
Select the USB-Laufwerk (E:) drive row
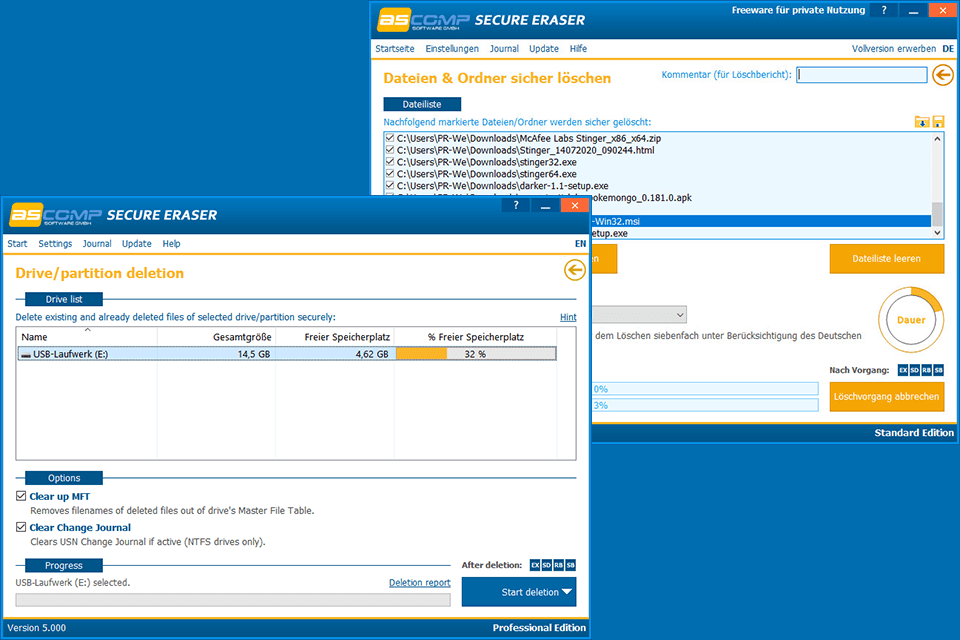(x=287, y=354)
